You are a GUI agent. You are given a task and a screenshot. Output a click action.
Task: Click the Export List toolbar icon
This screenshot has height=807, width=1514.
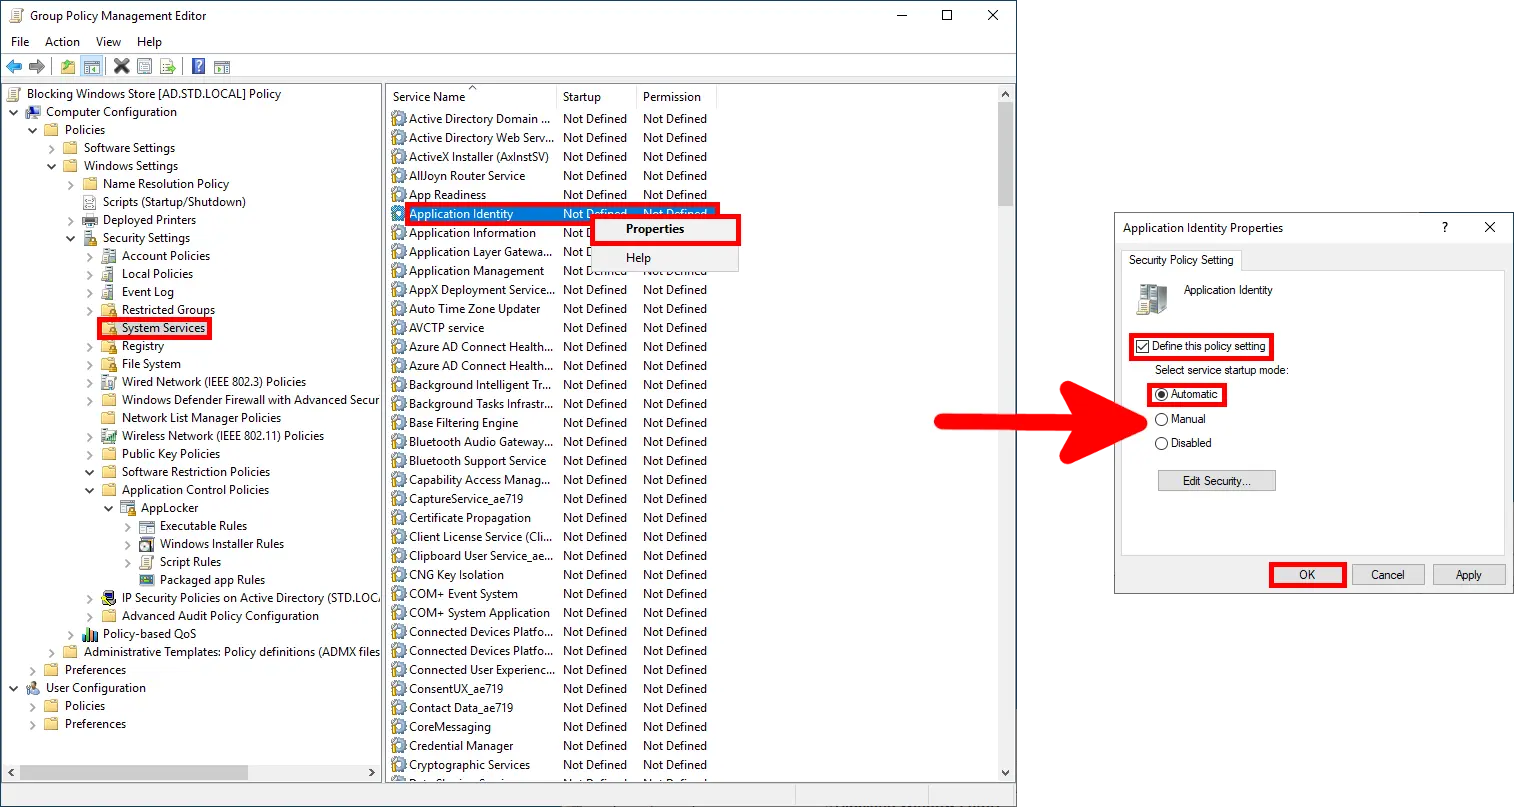(x=168, y=66)
